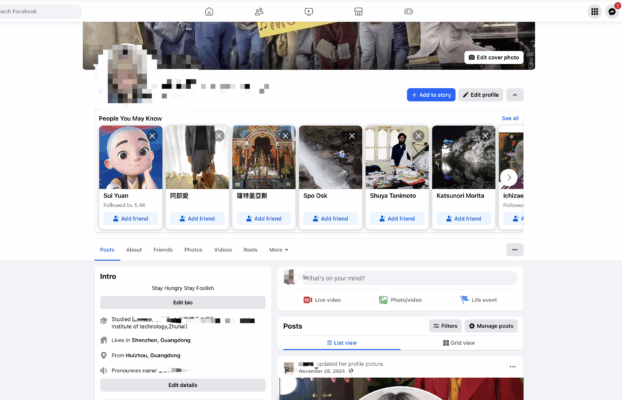The width and height of the screenshot is (622, 400).
Task: Open the Filters for posts
Action: point(445,326)
